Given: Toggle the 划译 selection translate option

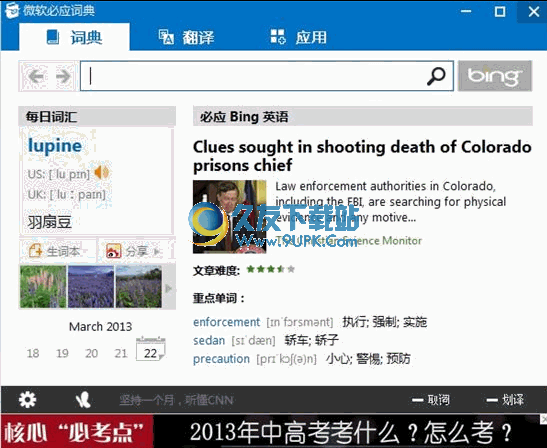Looking at the screenshot, I should click(505, 400).
